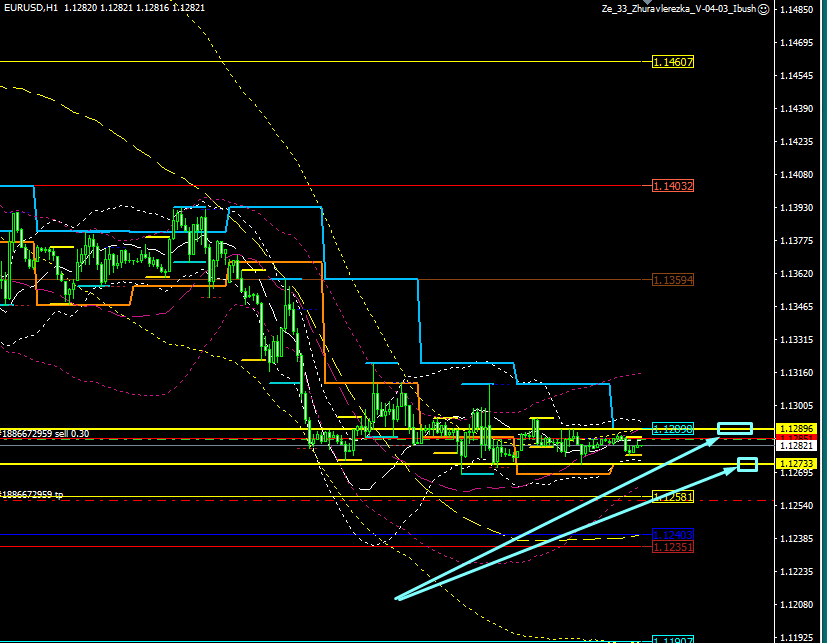The width and height of the screenshot is (827, 643).
Task: Click the Ze_33_Zhuravlerezka_V-04-03_Ibush expert name
Action: [679, 9]
